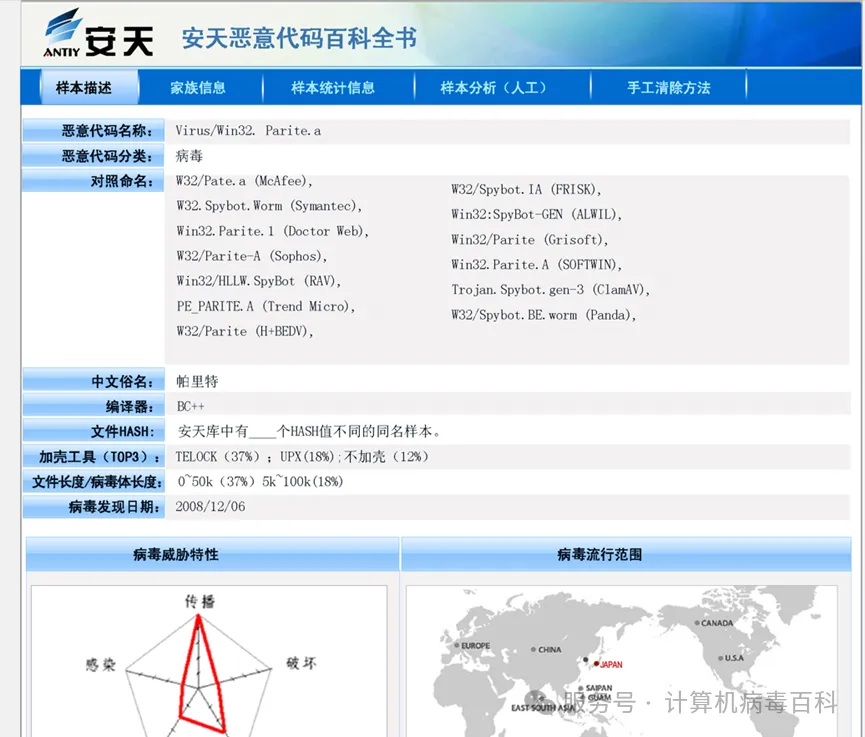Click the 文件长度/病毒体长度 label
The height and width of the screenshot is (737, 865).
94,482
